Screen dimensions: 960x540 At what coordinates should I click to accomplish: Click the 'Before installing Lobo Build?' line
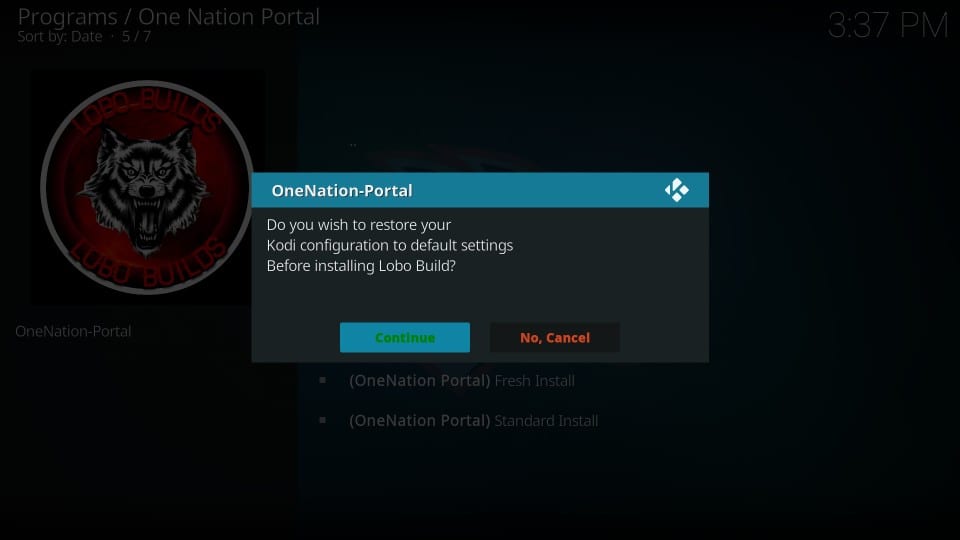361,266
